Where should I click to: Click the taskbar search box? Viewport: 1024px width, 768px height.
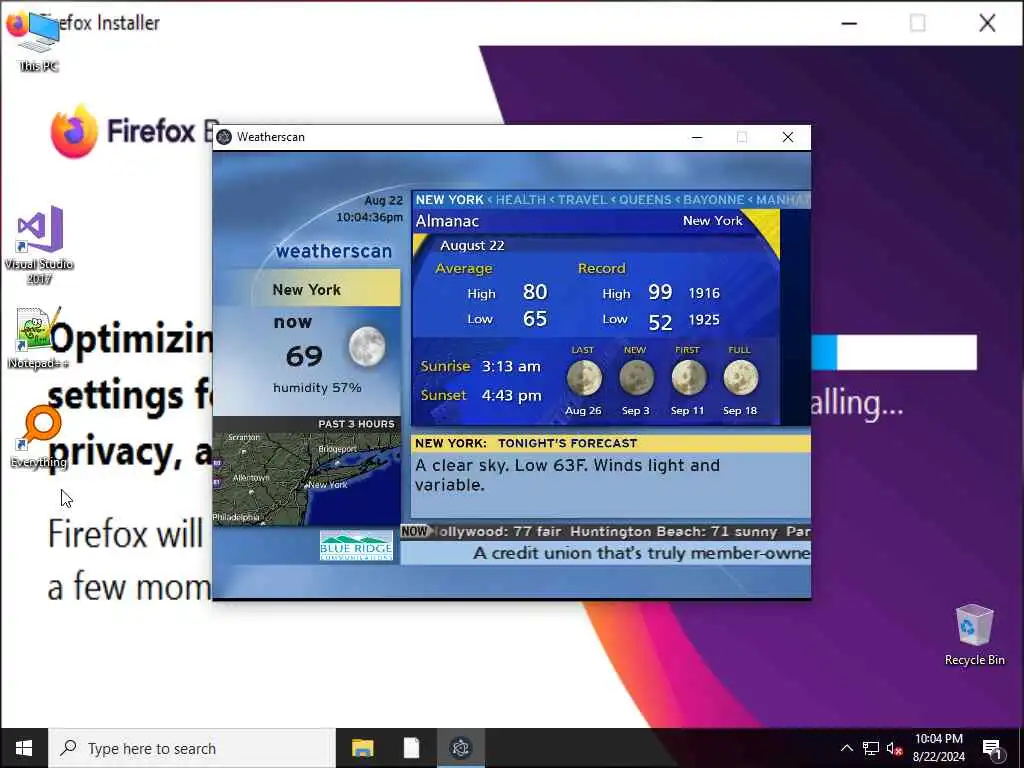(192, 748)
